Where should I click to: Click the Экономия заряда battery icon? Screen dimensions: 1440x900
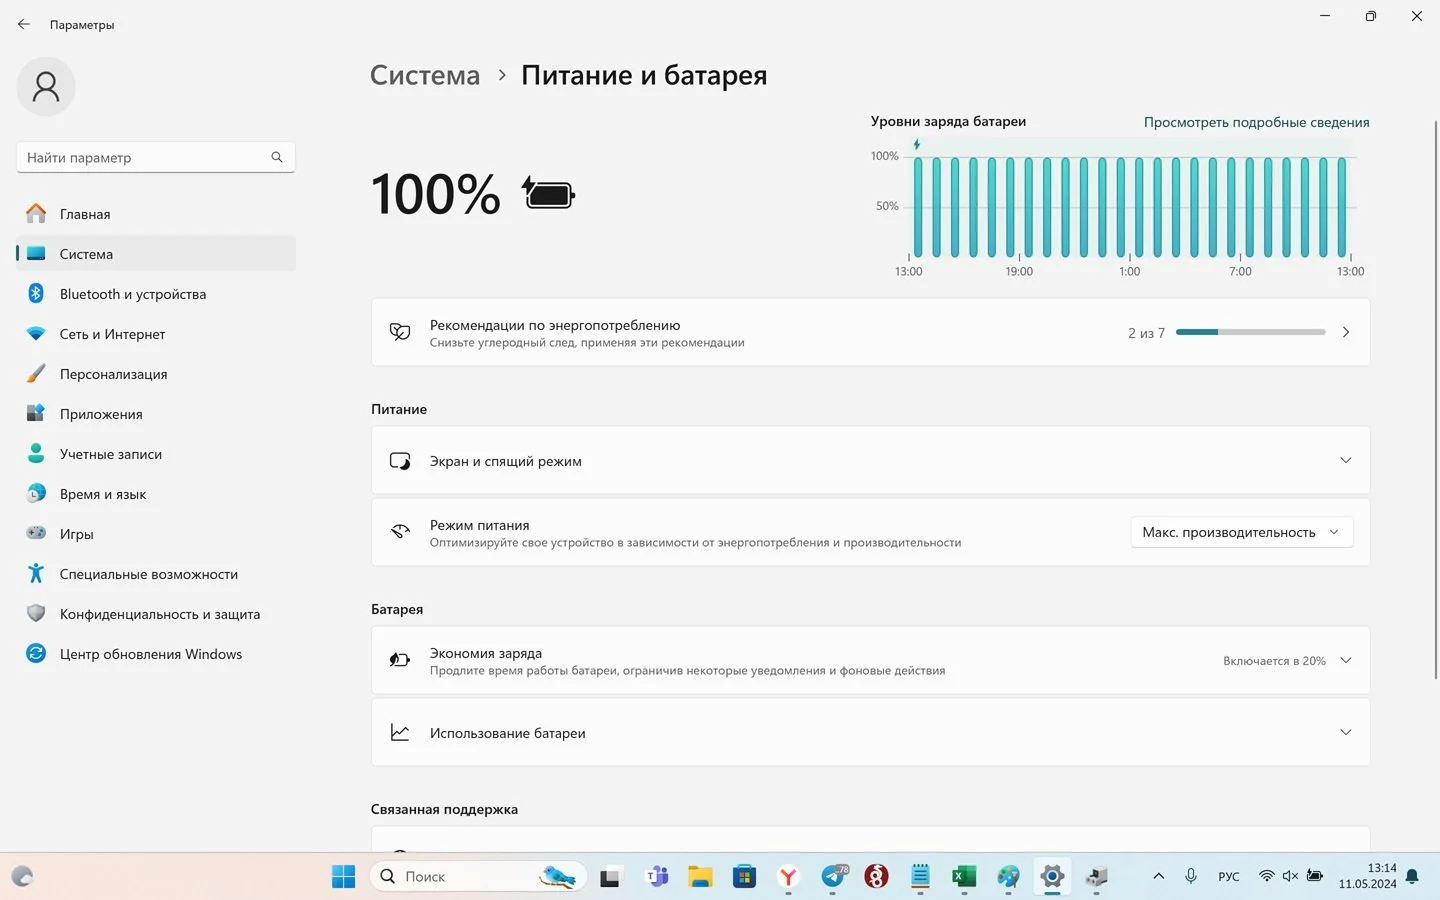pyautogui.click(x=400, y=660)
